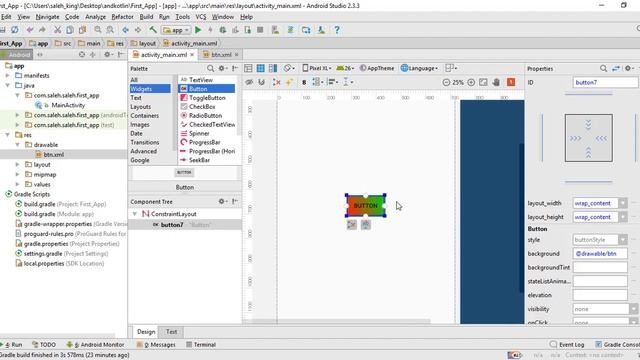Screen dimensions: 640x360
Task: Run the app with the green play icon
Action: (198, 30)
